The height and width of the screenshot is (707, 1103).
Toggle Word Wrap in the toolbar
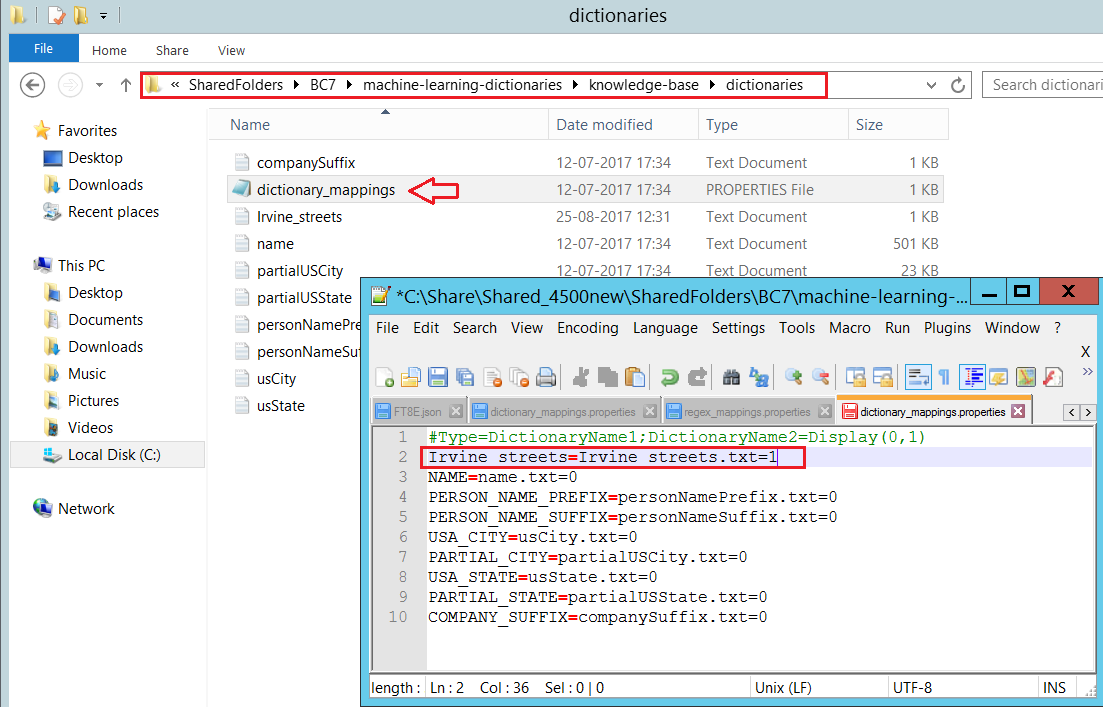(917, 378)
